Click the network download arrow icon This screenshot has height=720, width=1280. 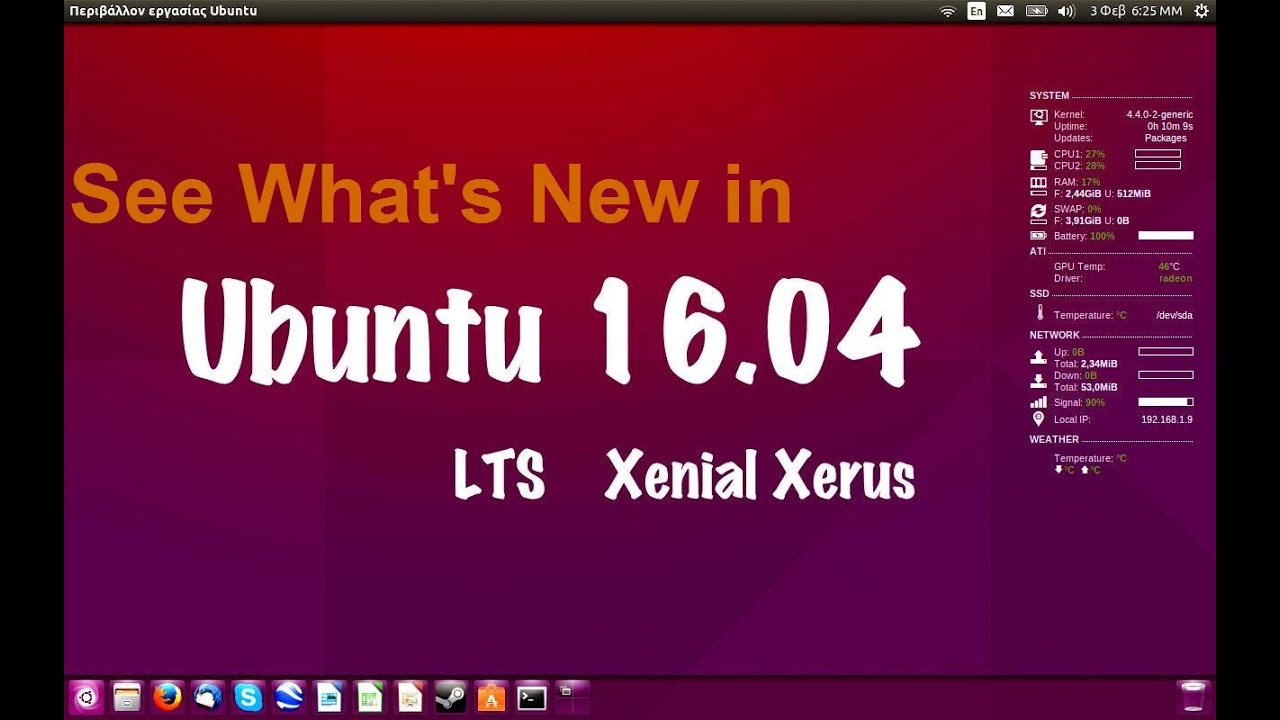point(1038,381)
